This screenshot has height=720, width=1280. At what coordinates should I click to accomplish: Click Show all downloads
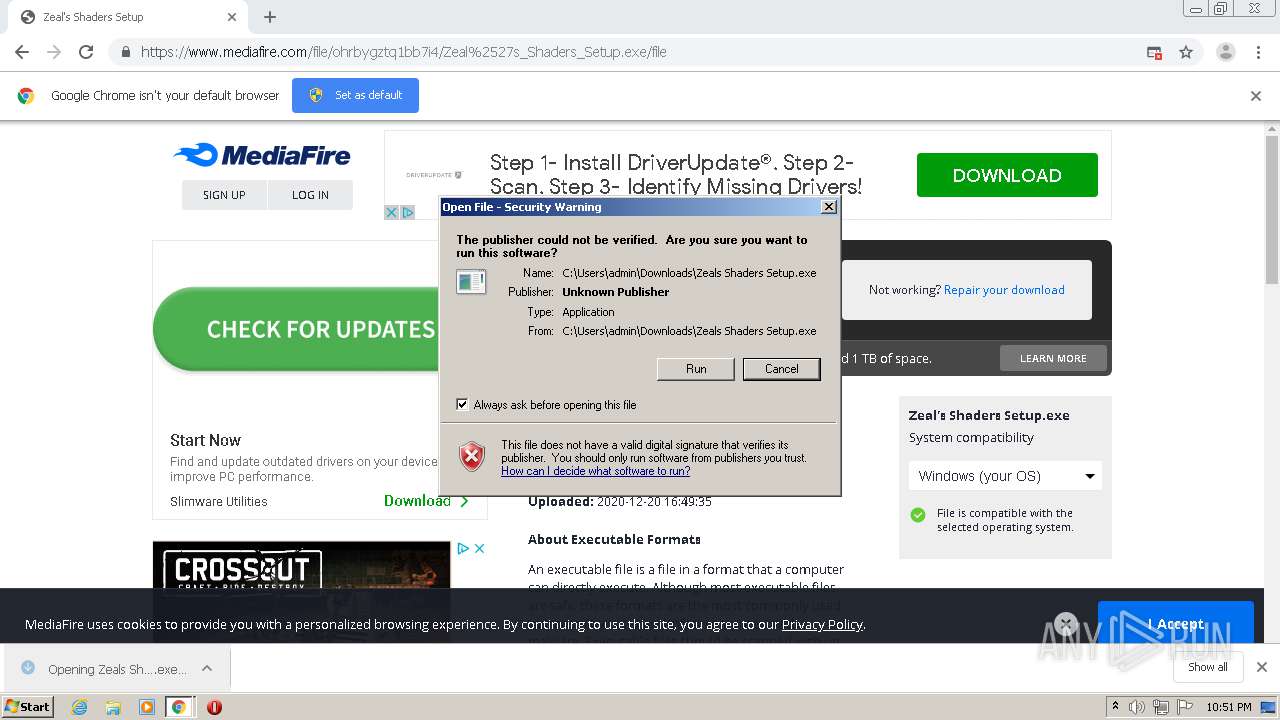pyautogui.click(x=1207, y=667)
